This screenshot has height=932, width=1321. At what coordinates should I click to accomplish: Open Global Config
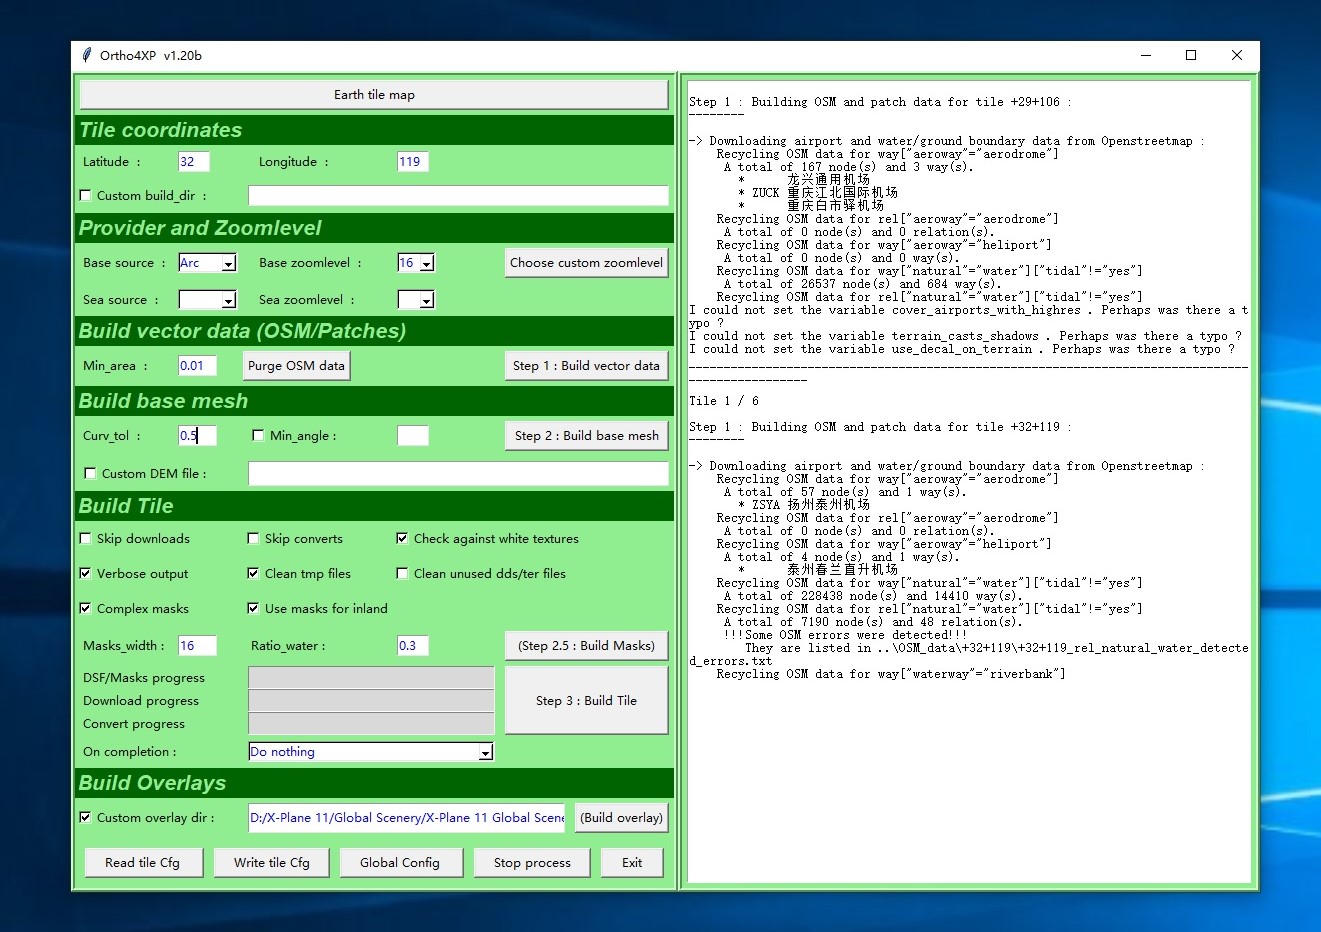tap(400, 863)
